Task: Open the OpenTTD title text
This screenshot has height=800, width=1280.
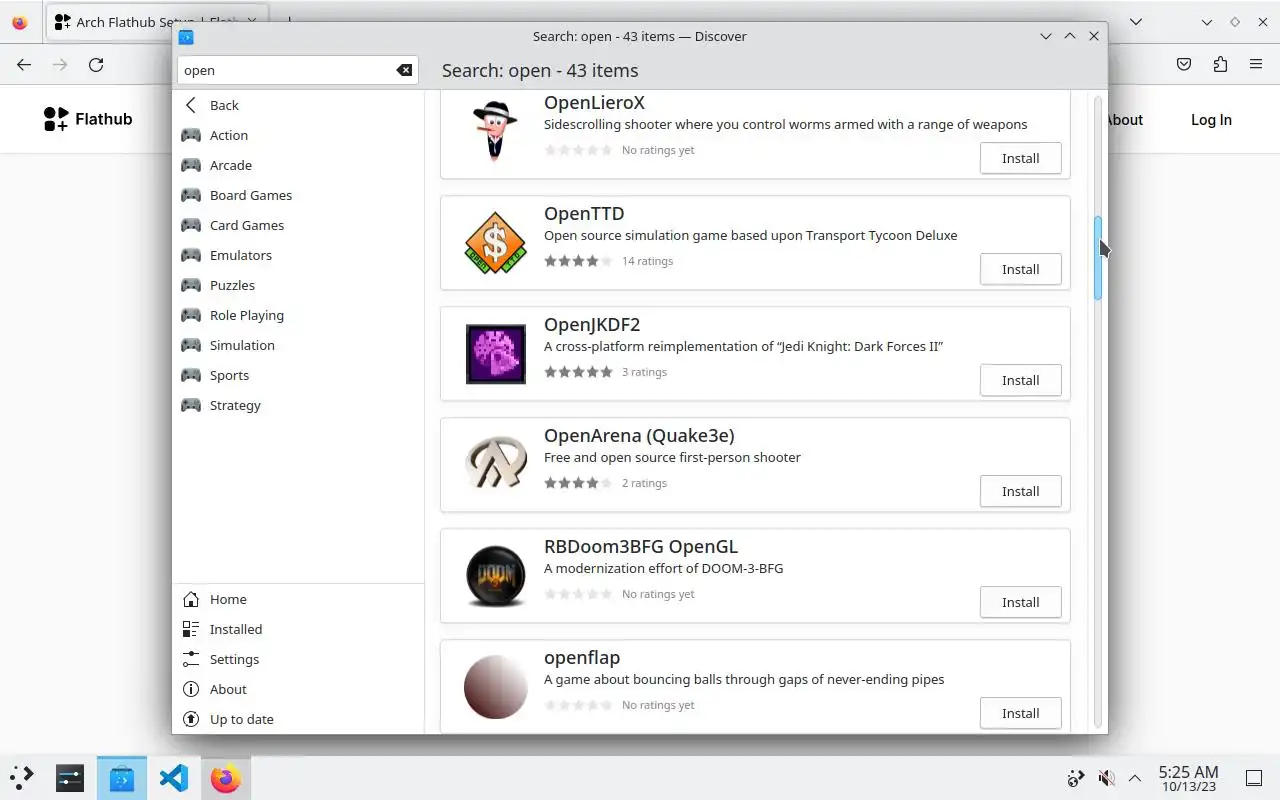Action: (x=584, y=214)
